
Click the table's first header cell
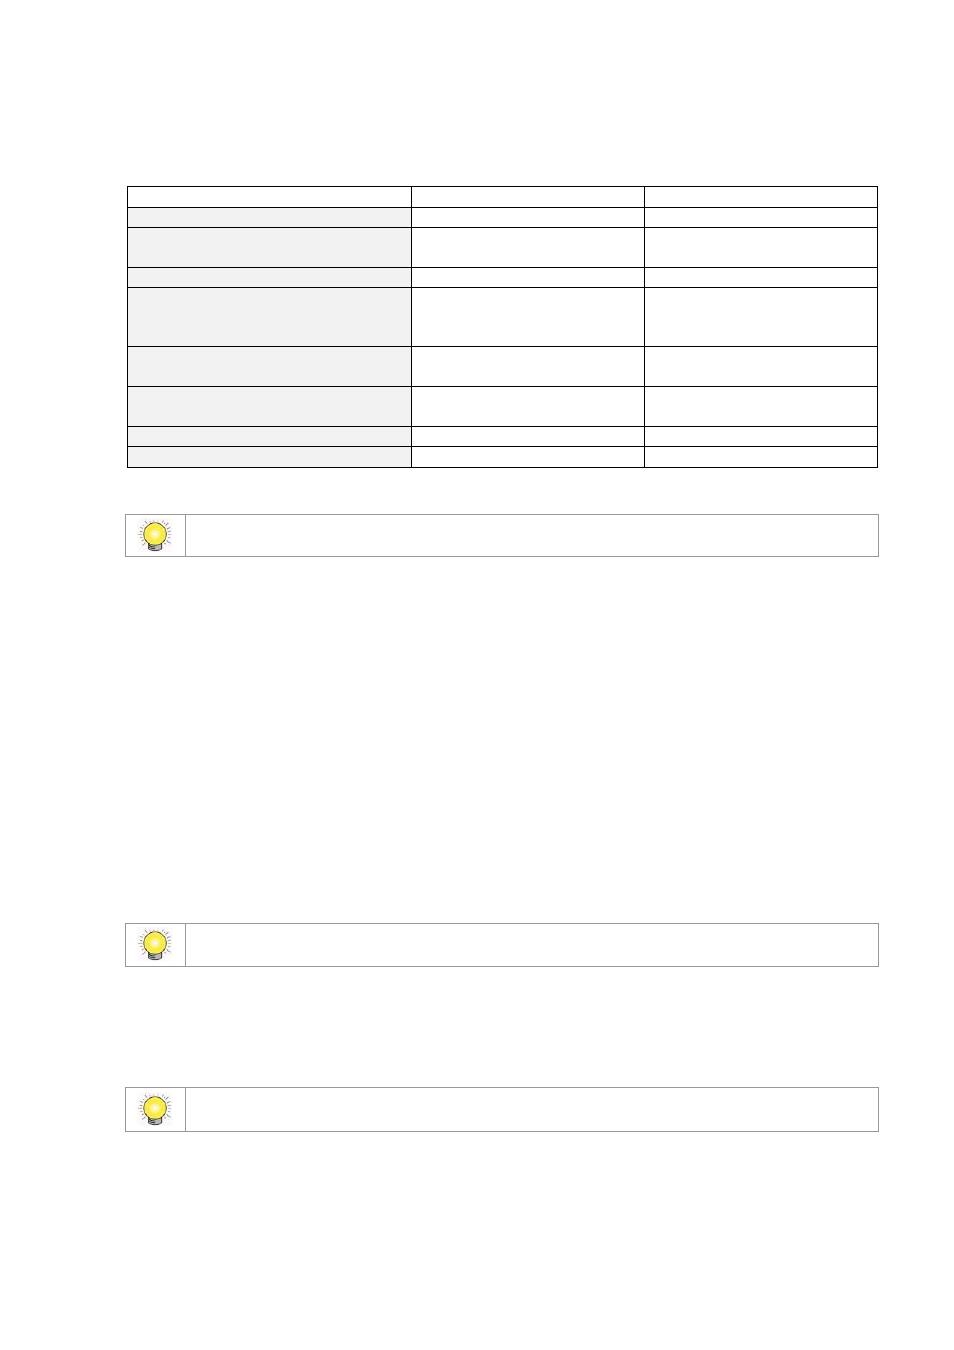(x=269, y=197)
